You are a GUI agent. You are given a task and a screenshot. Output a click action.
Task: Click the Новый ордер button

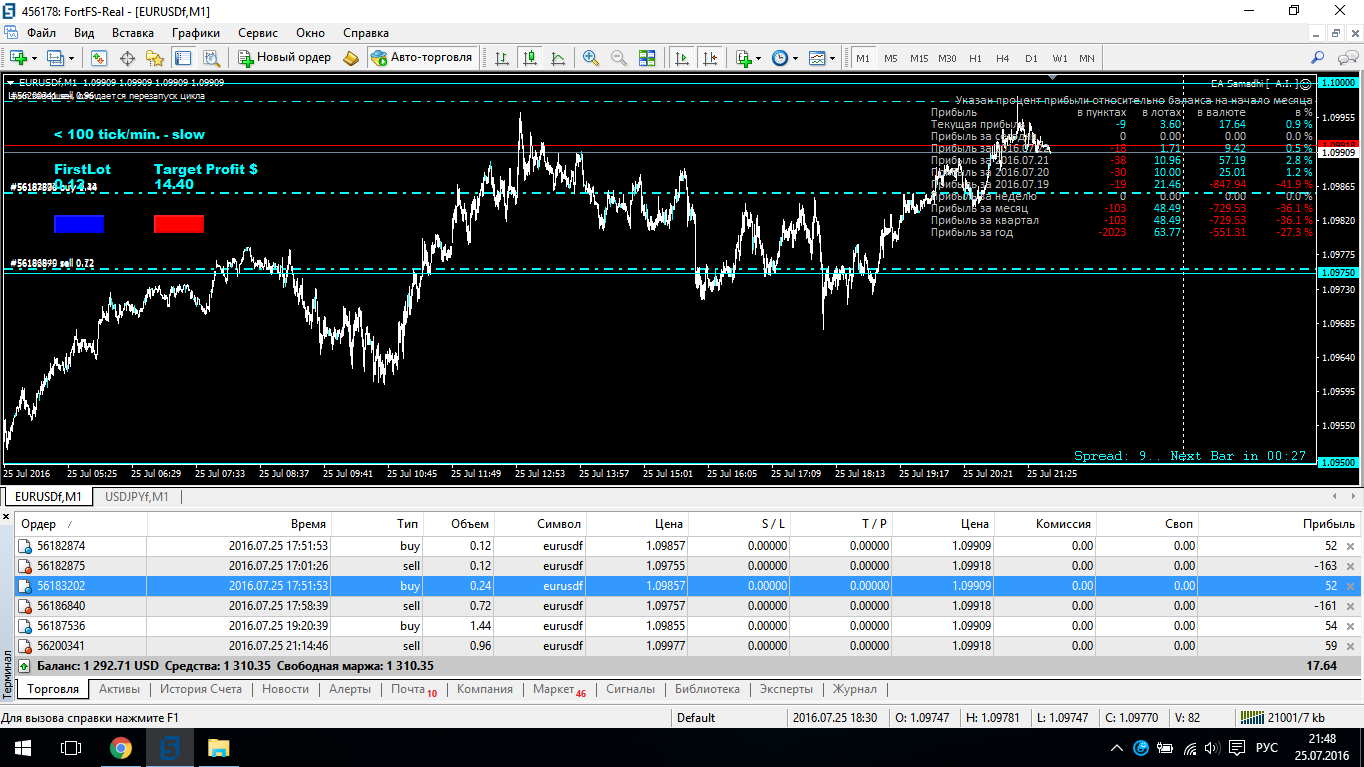coord(284,58)
